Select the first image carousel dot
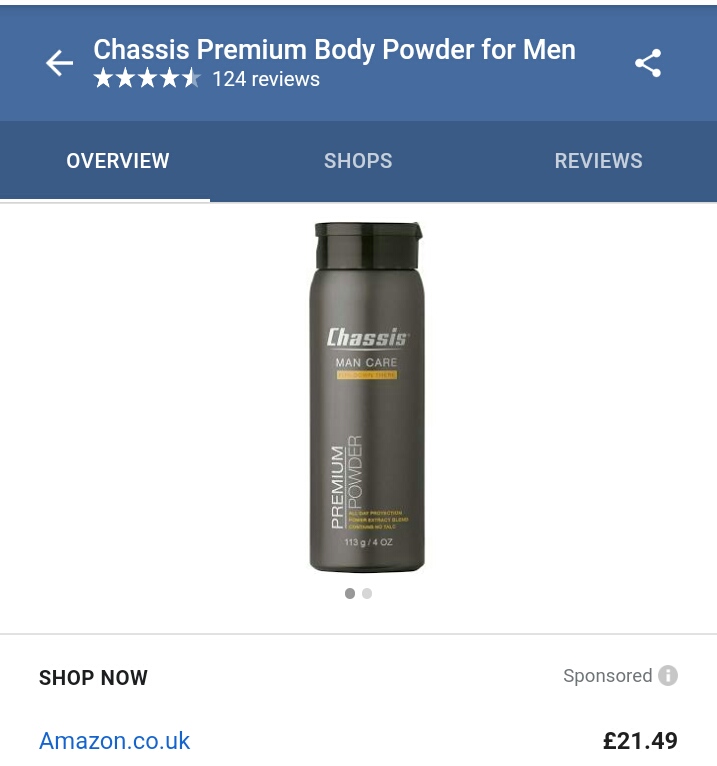The image size is (717, 766). point(350,594)
